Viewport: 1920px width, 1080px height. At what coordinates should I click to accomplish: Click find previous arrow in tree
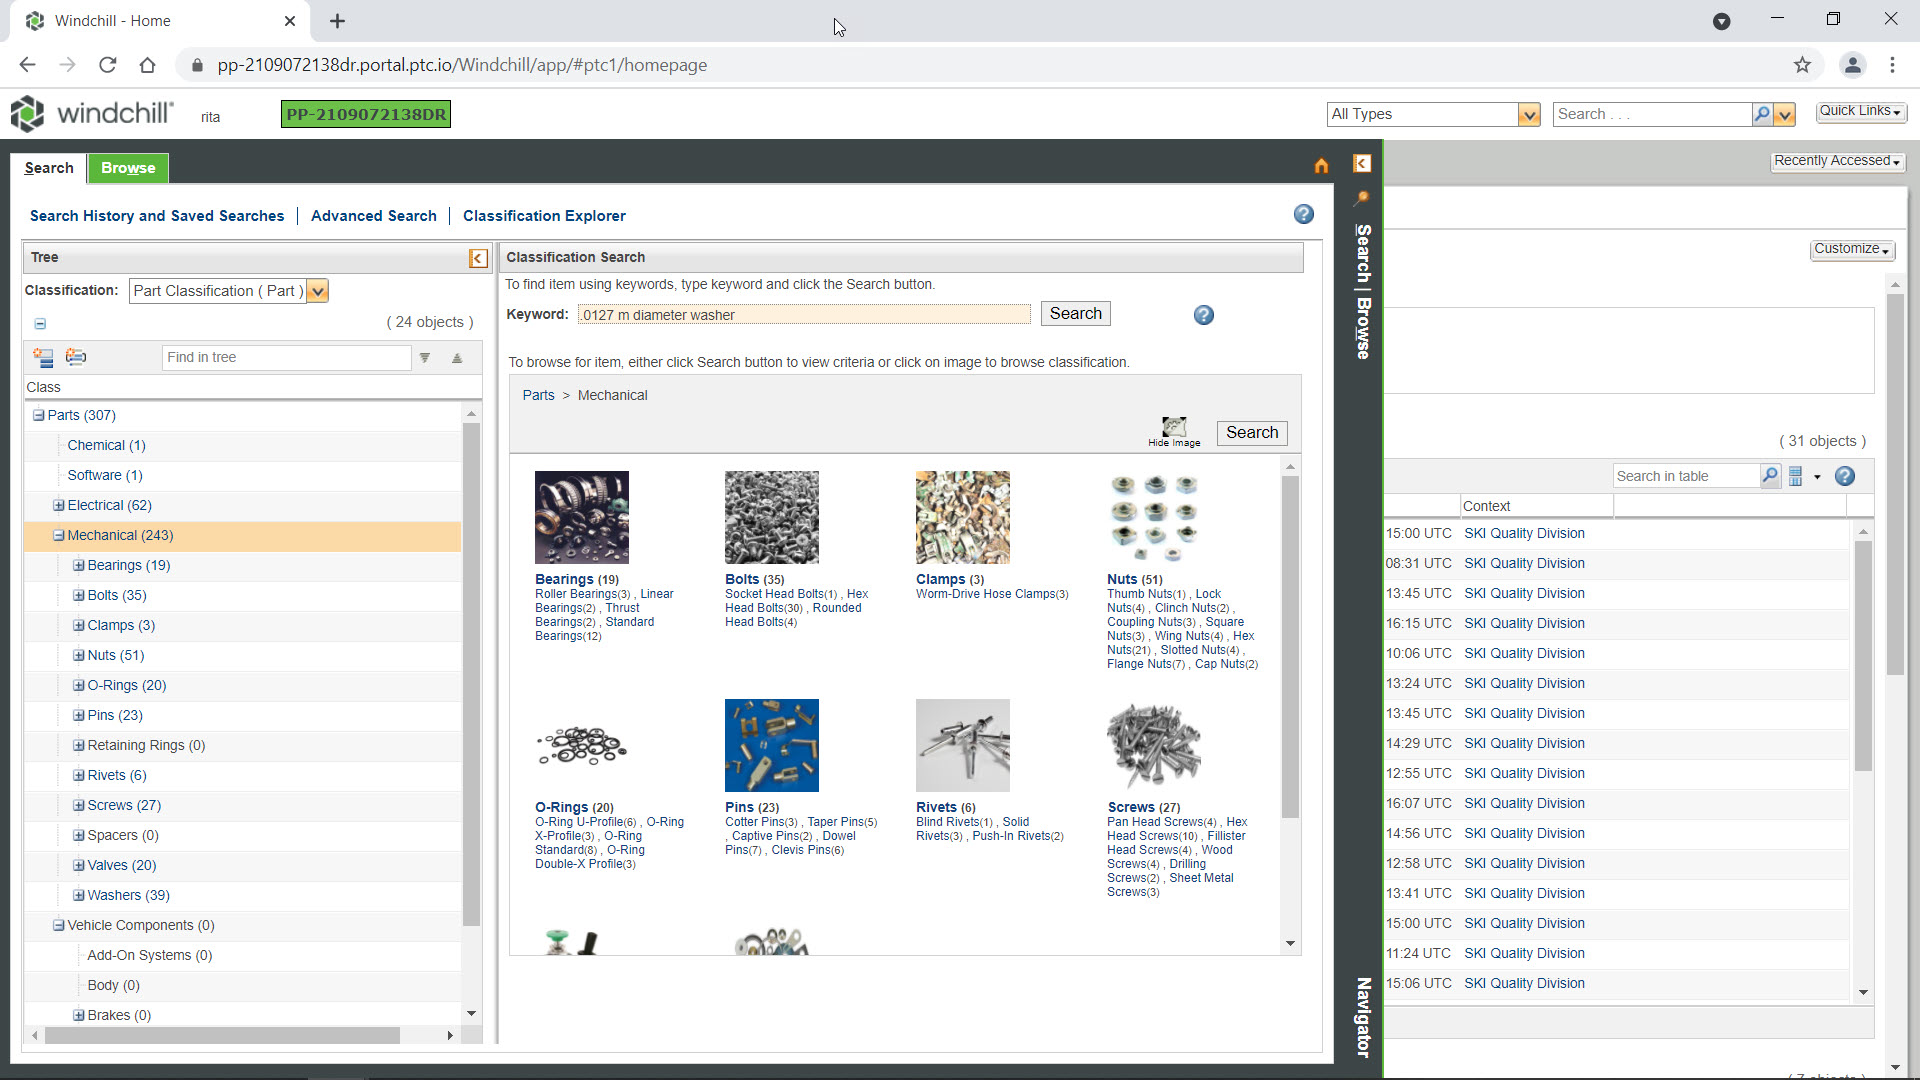pos(457,358)
